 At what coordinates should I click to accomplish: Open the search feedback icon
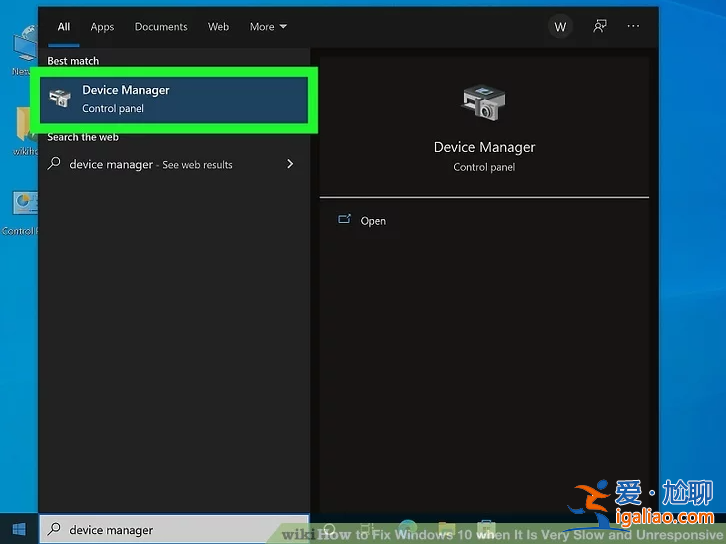point(600,26)
